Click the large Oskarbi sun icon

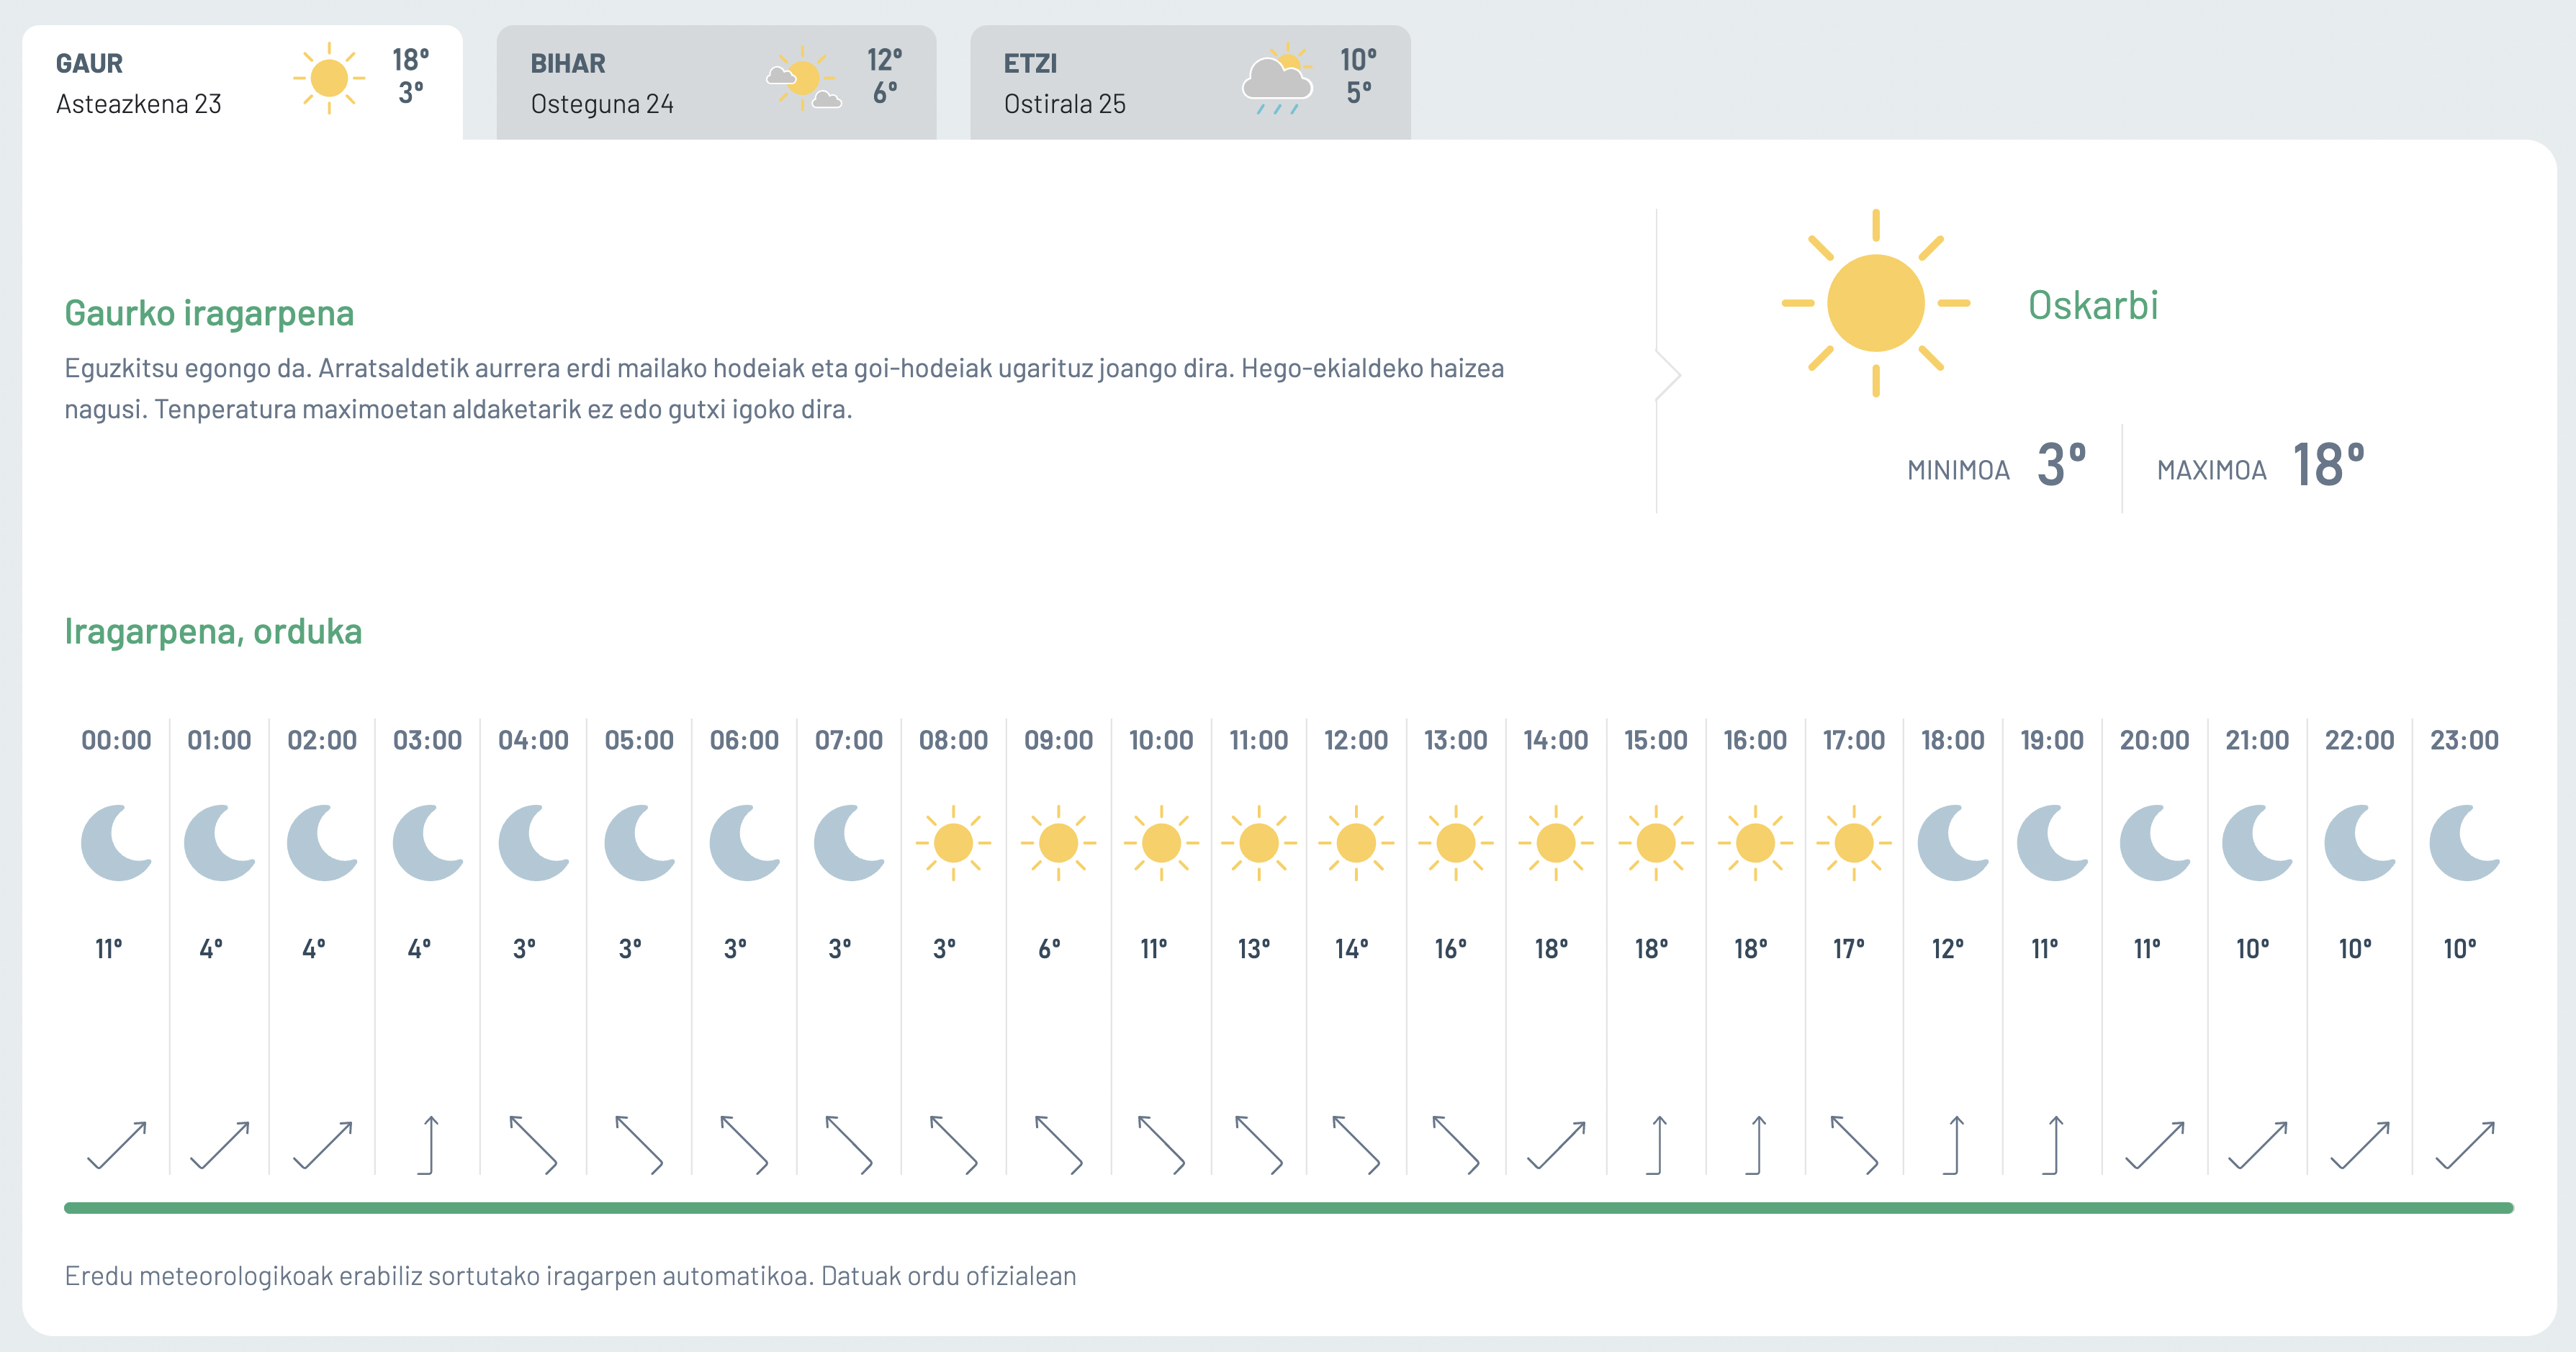(1875, 303)
